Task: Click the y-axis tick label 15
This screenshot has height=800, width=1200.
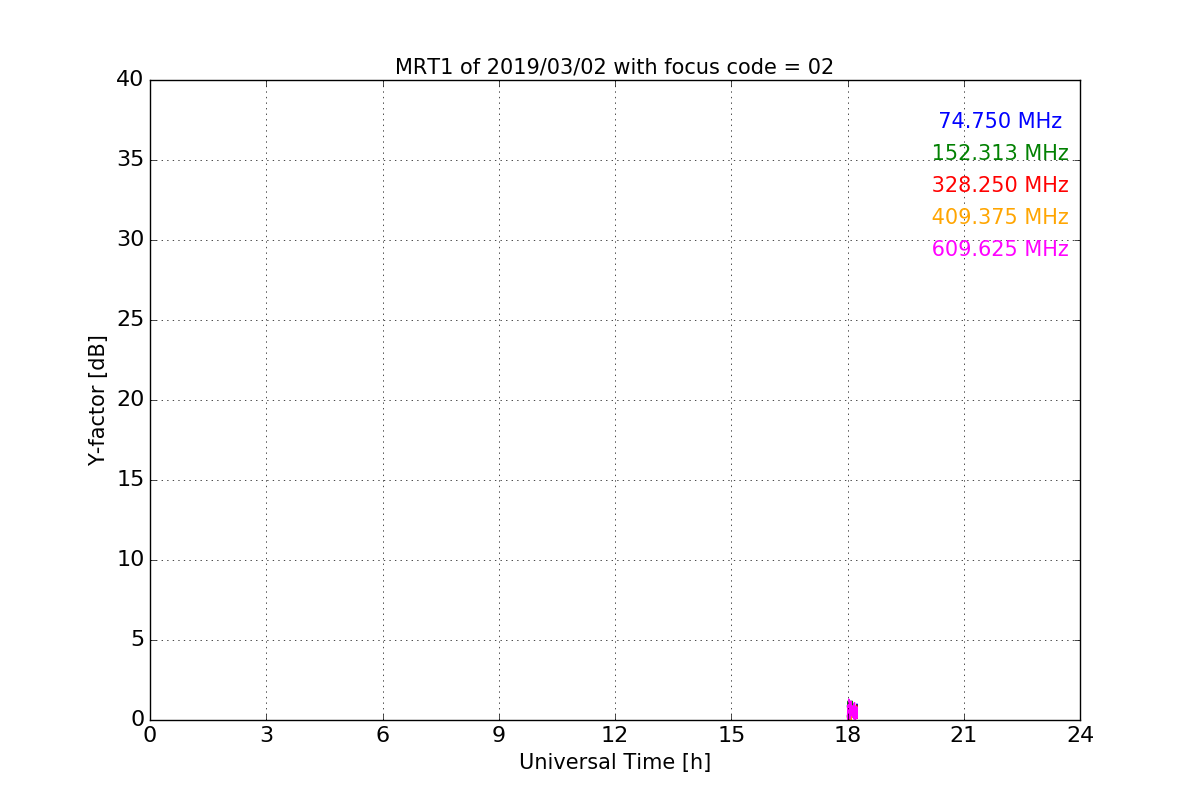Action: pos(130,479)
